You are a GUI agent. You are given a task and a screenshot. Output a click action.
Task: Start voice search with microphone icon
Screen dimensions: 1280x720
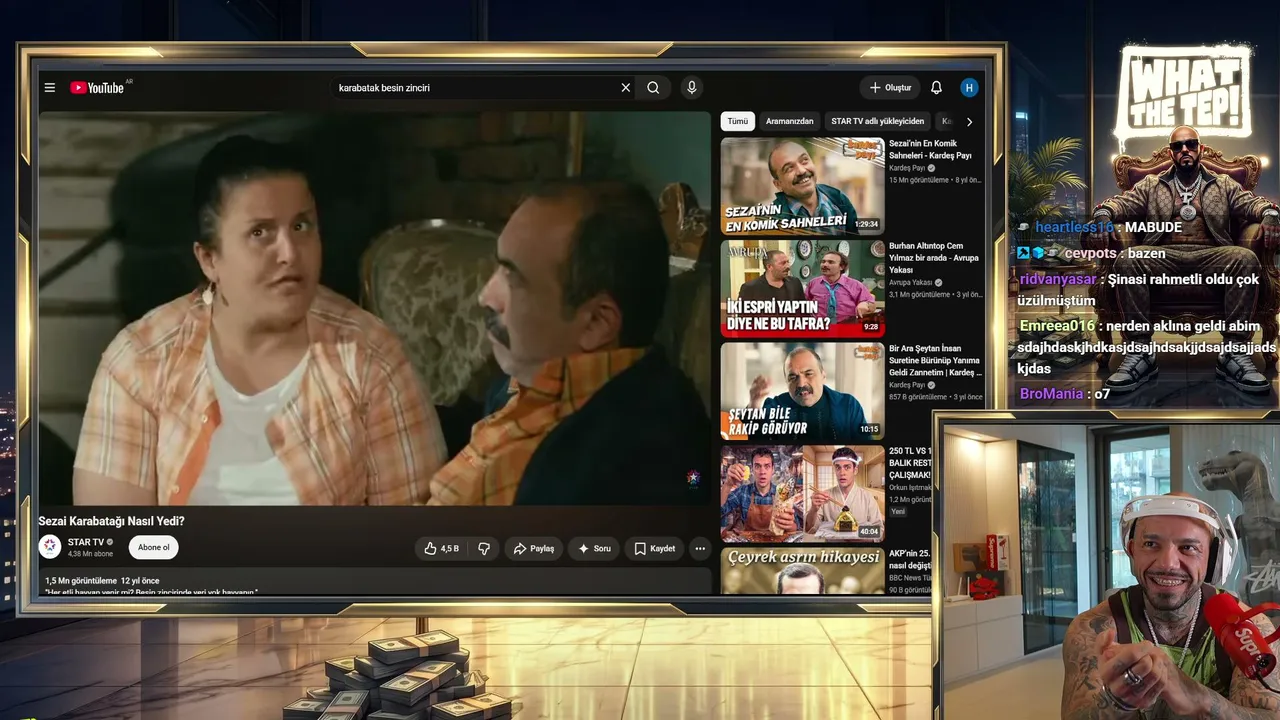691,88
